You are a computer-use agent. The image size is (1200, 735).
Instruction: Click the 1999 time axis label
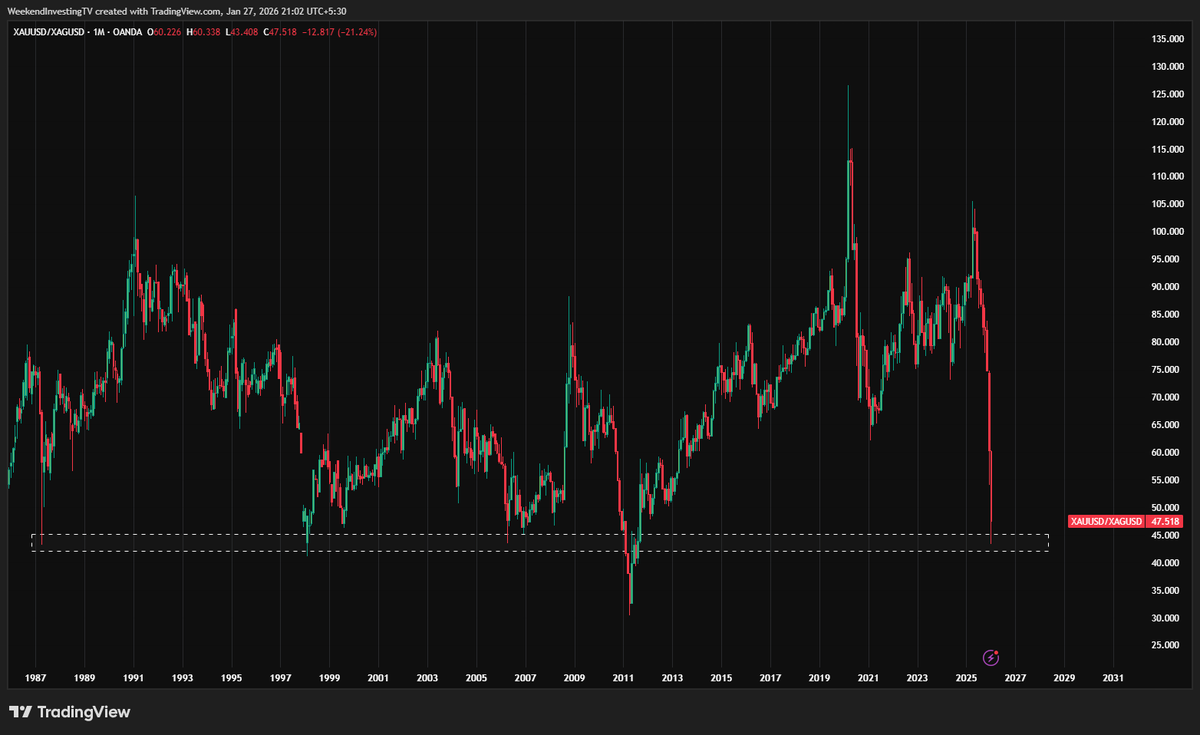point(329,678)
